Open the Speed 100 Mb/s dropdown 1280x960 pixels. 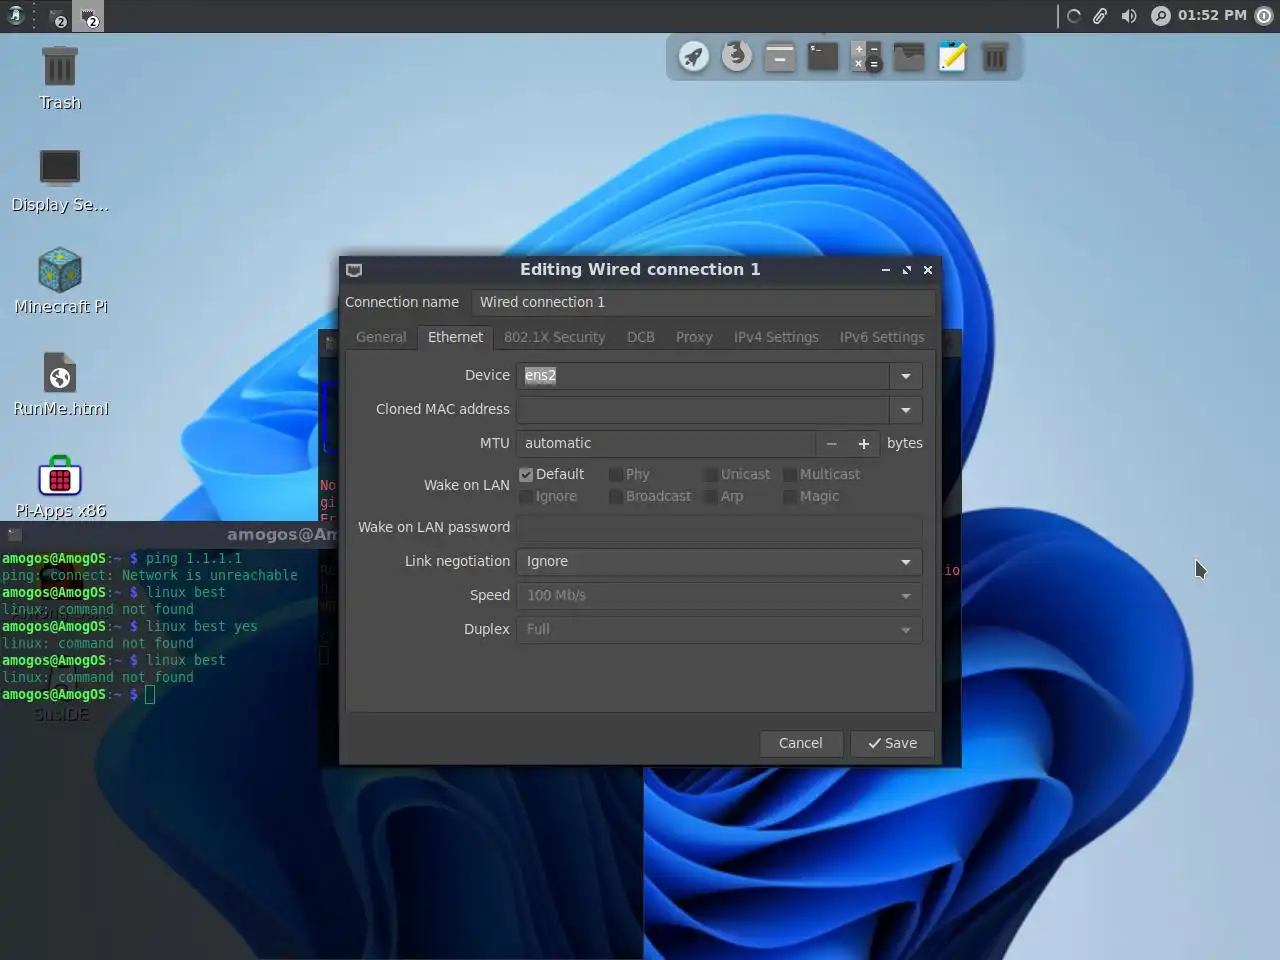pyautogui.click(x=719, y=596)
